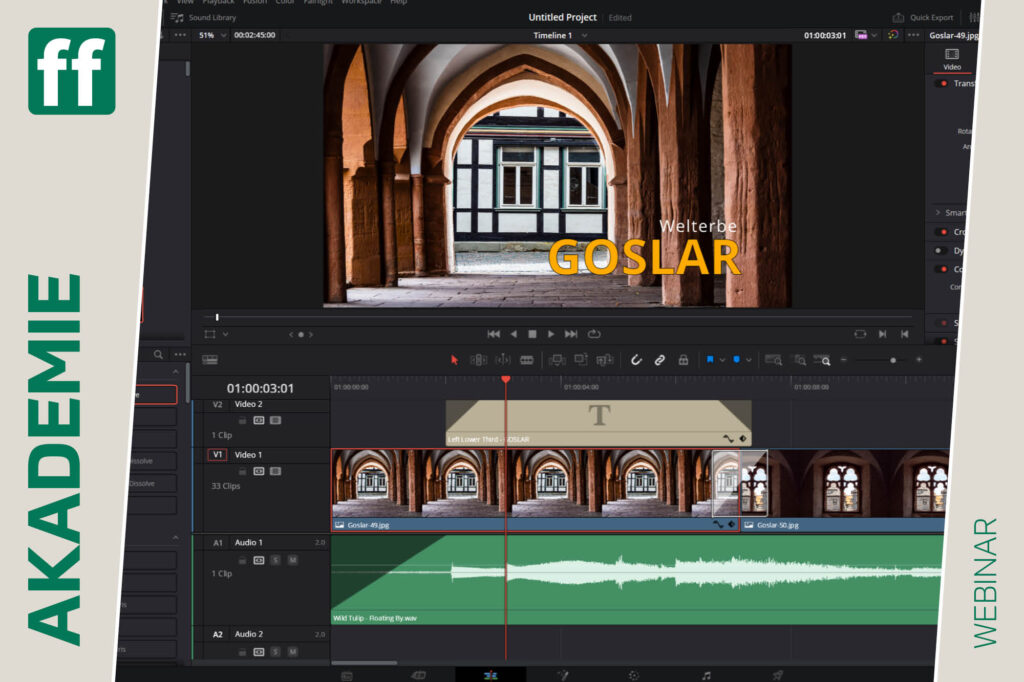1024x682 pixels.
Task: Click the Full Extent Zoom icon
Action: pyautogui.click(x=773, y=360)
